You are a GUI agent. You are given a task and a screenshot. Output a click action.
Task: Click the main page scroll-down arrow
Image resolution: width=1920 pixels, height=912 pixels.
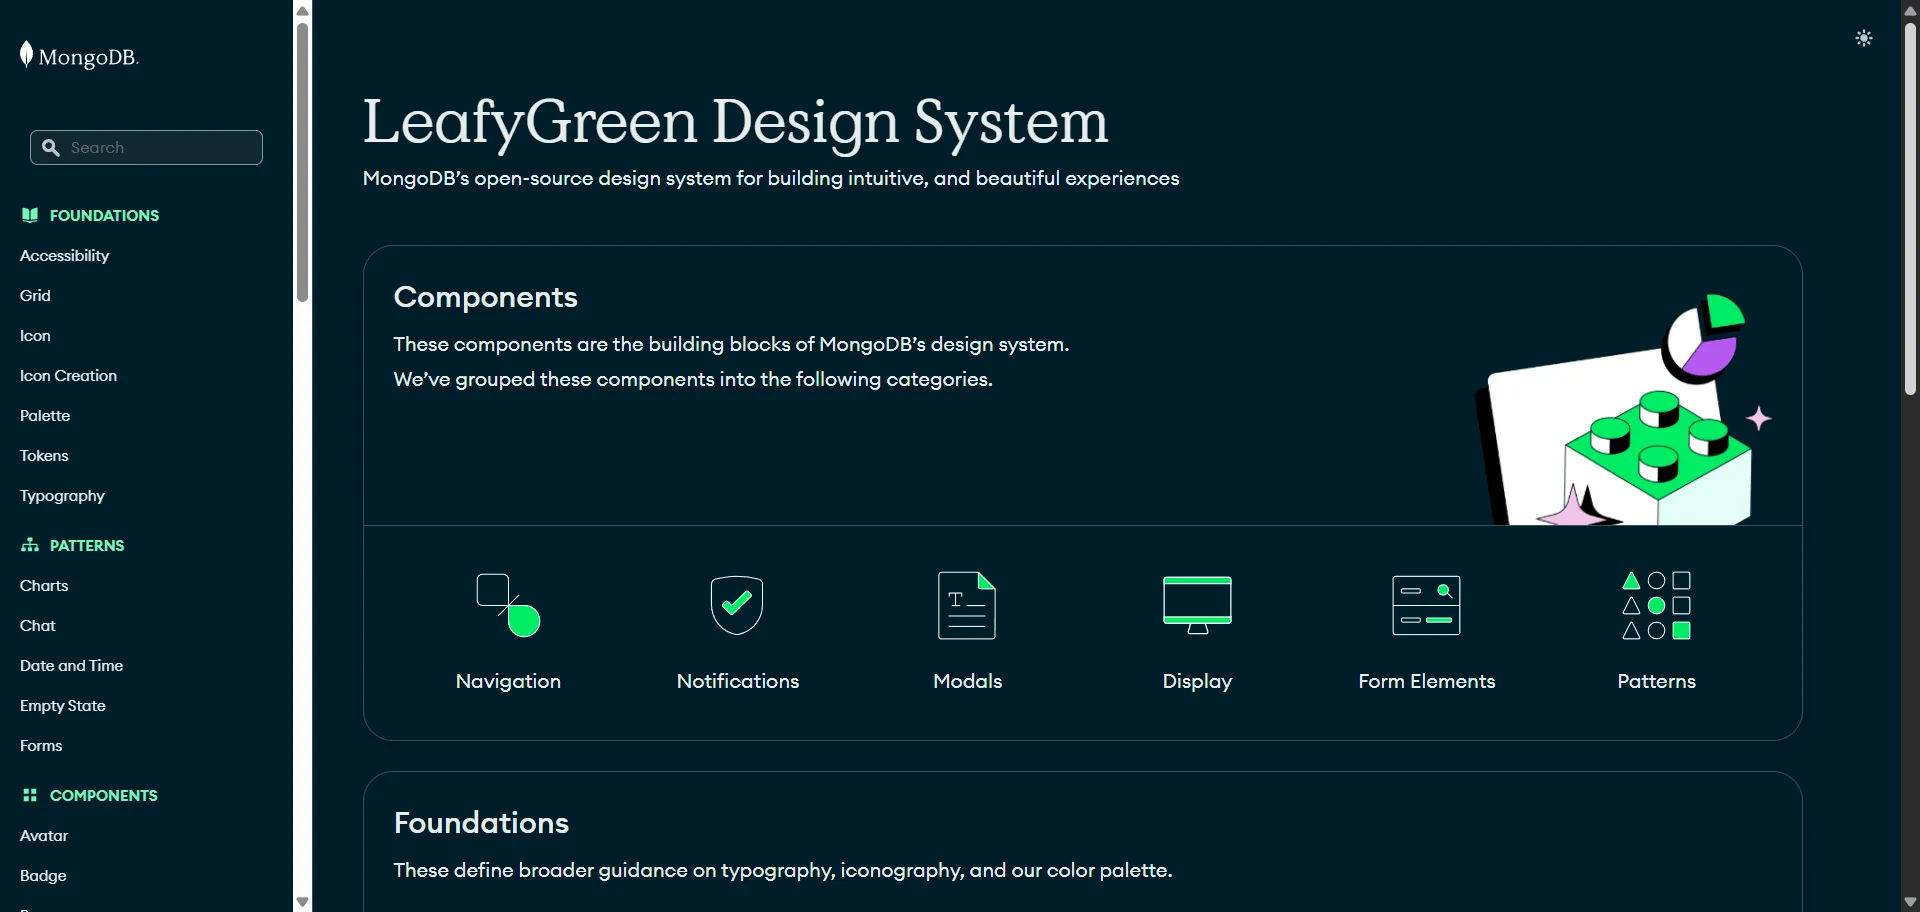[x=1910, y=902]
